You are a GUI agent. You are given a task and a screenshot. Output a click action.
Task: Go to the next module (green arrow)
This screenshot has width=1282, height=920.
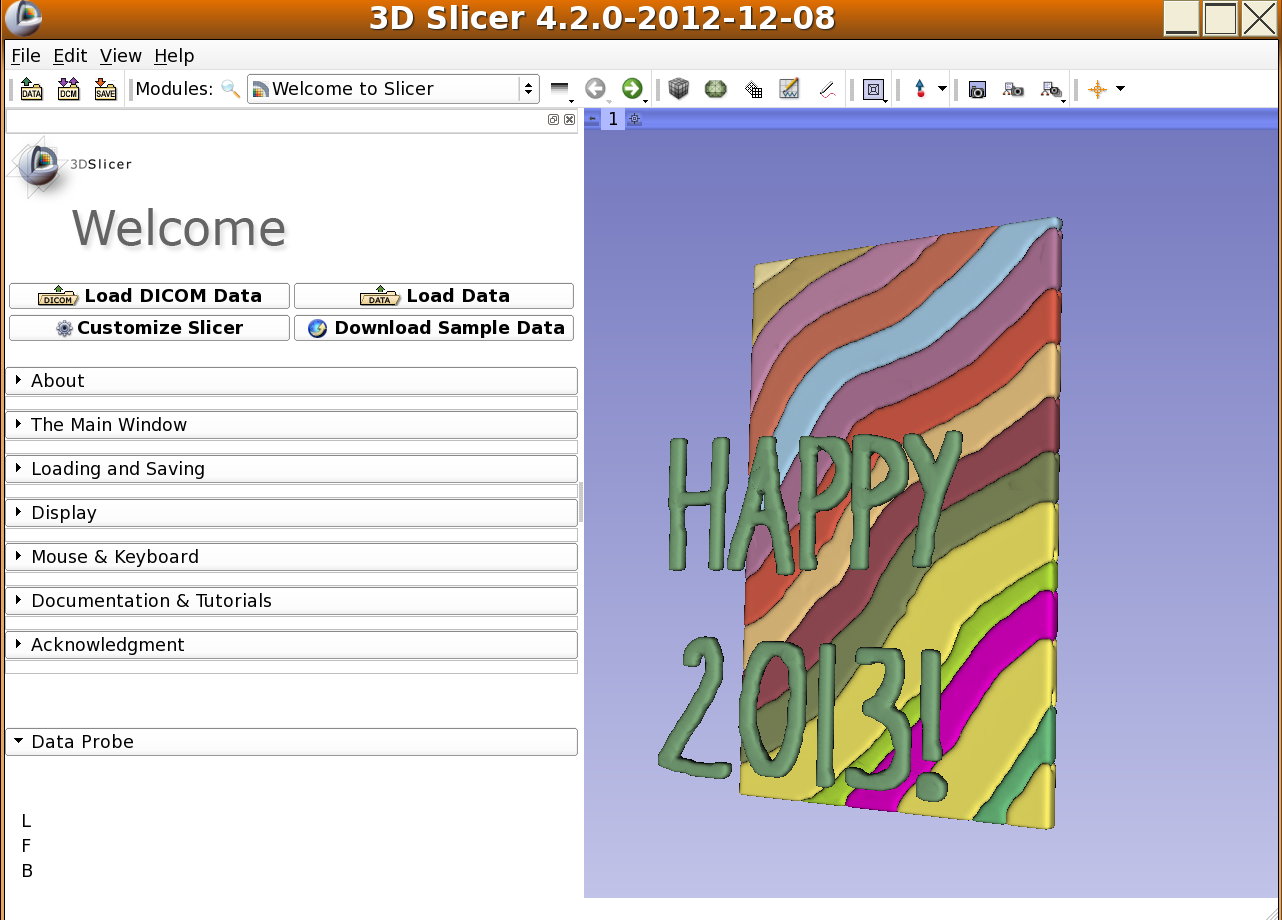coord(631,89)
